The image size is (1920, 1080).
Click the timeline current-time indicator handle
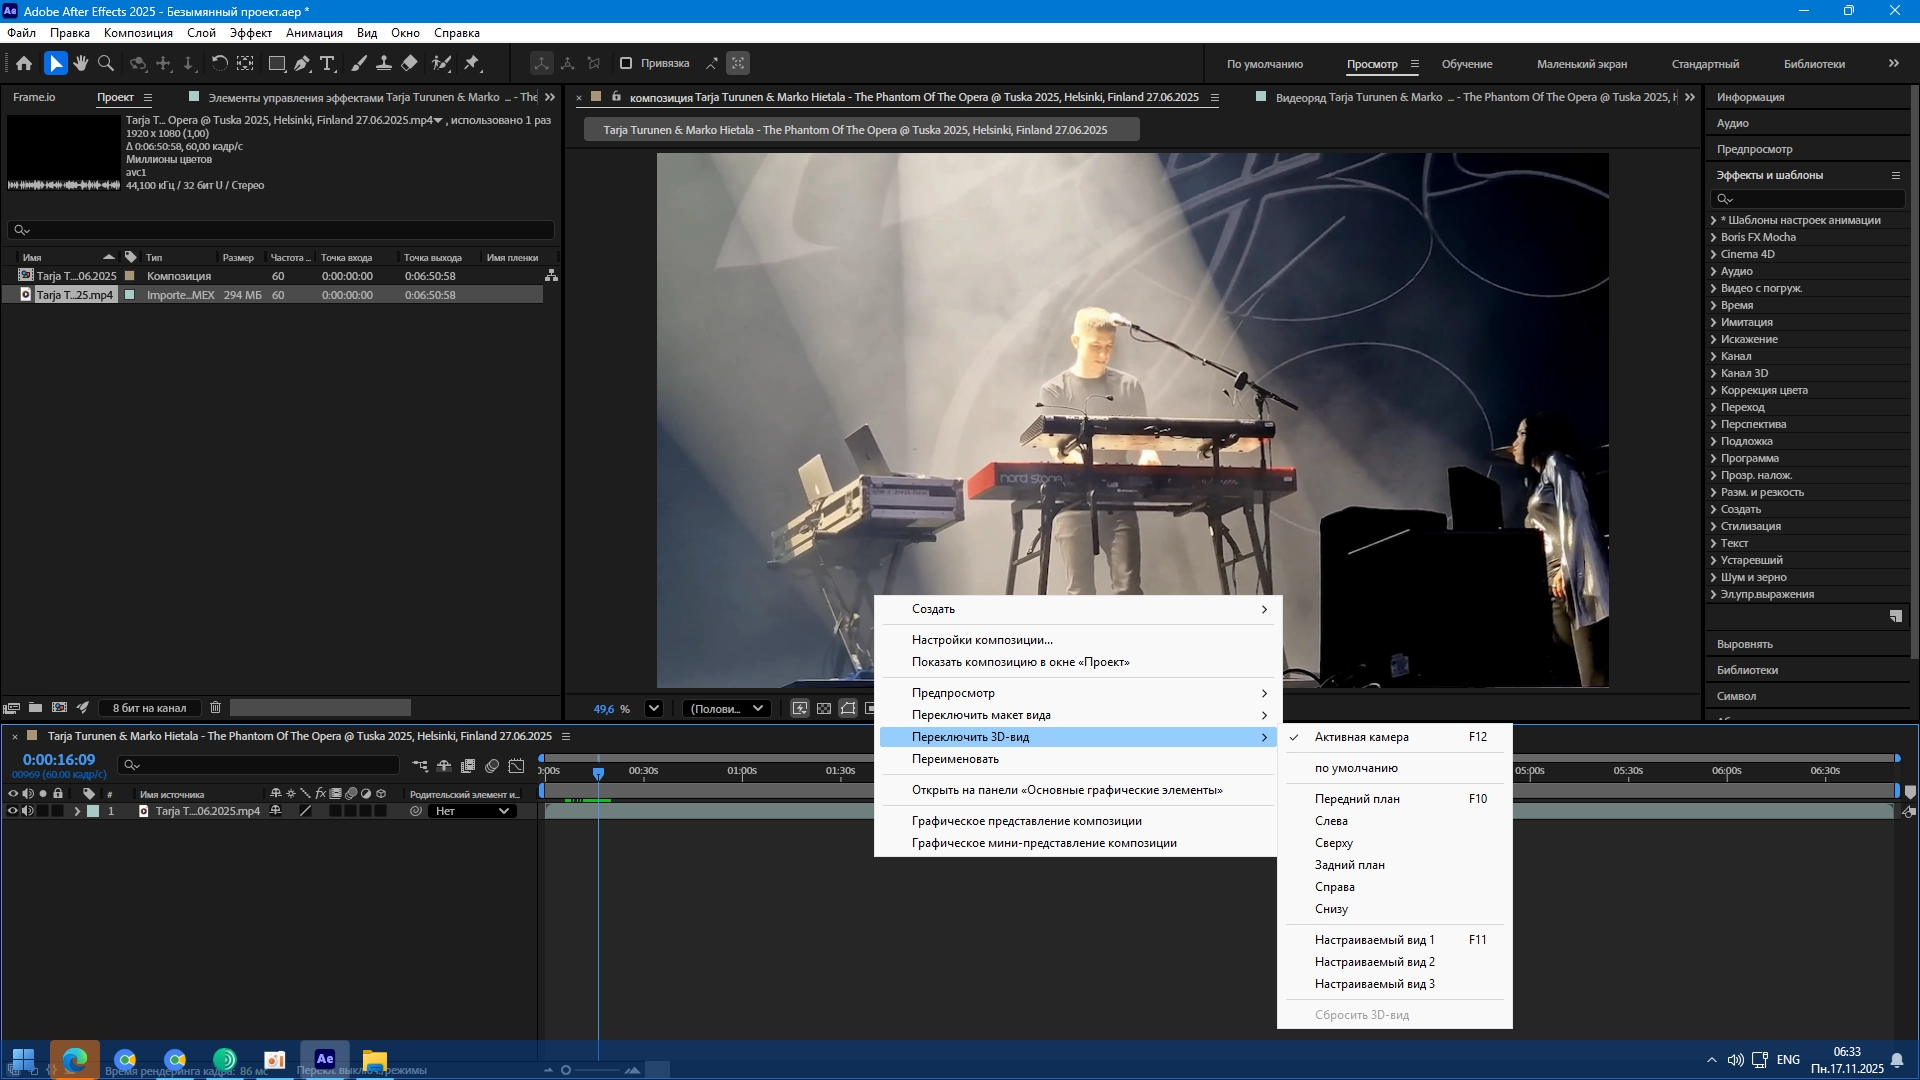click(598, 773)
